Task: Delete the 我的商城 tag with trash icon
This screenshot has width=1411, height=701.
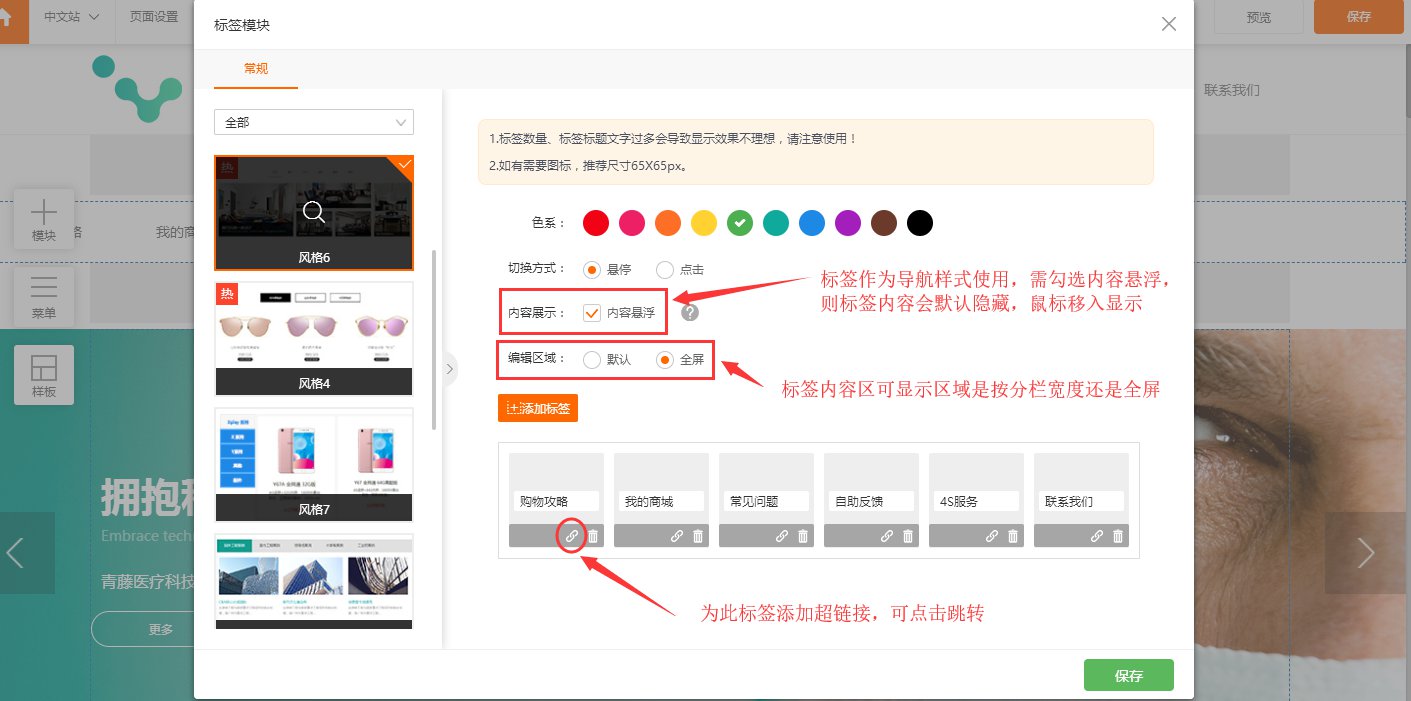Action: click(698, 536)
